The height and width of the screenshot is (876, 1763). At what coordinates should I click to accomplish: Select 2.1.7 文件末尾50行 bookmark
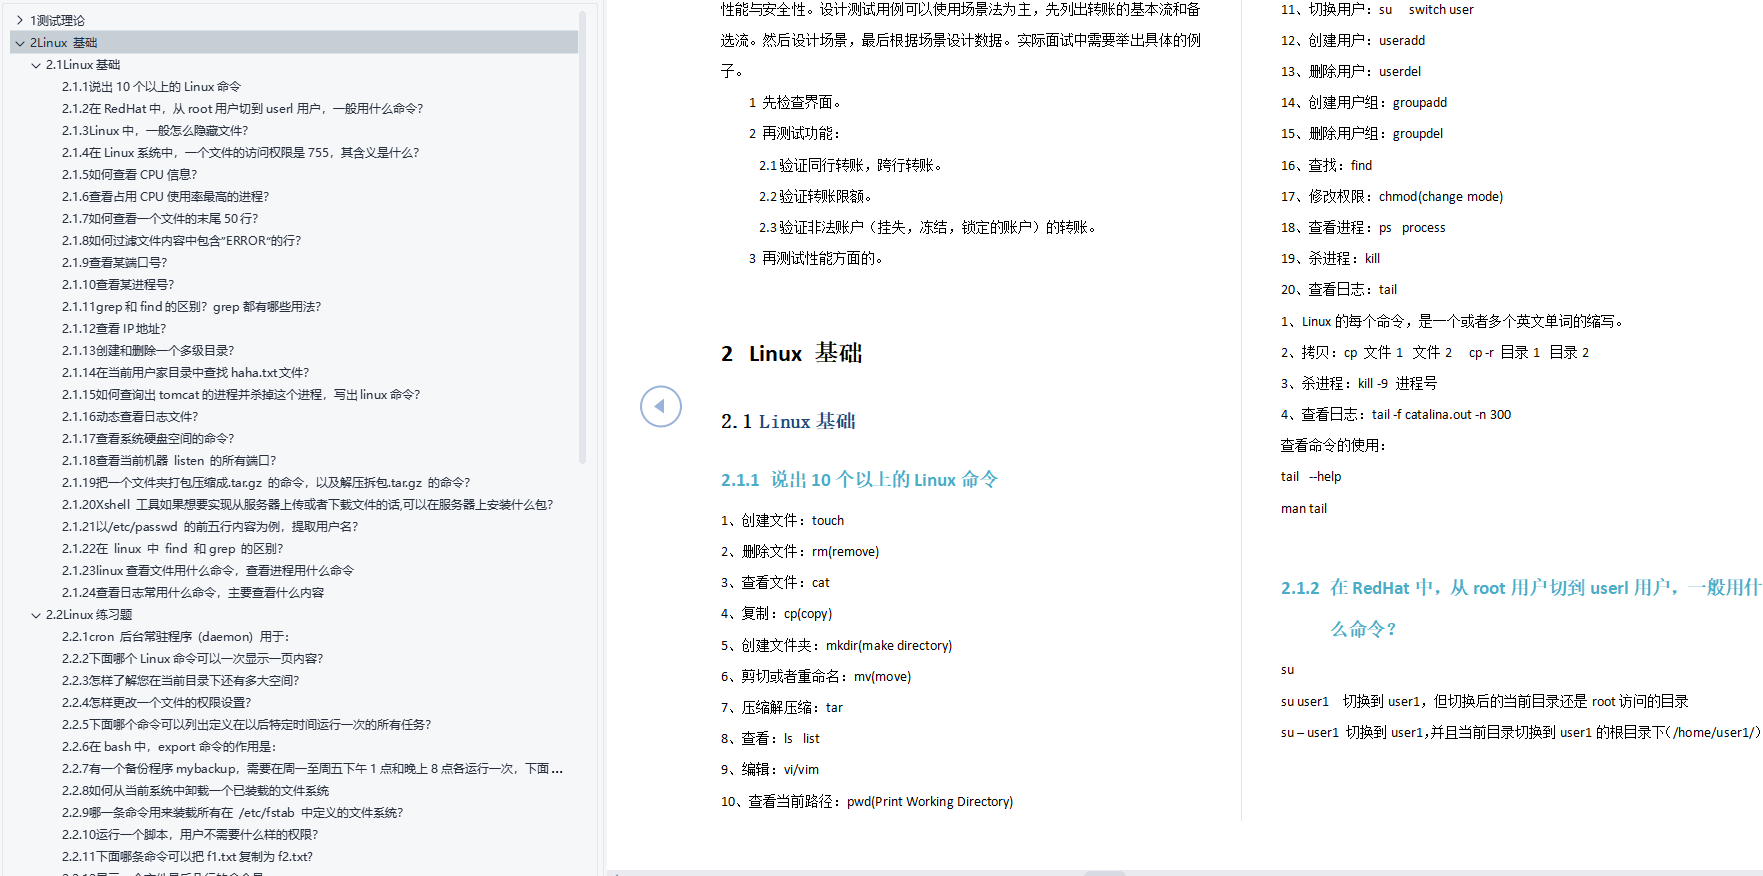(x=160, y=218)
